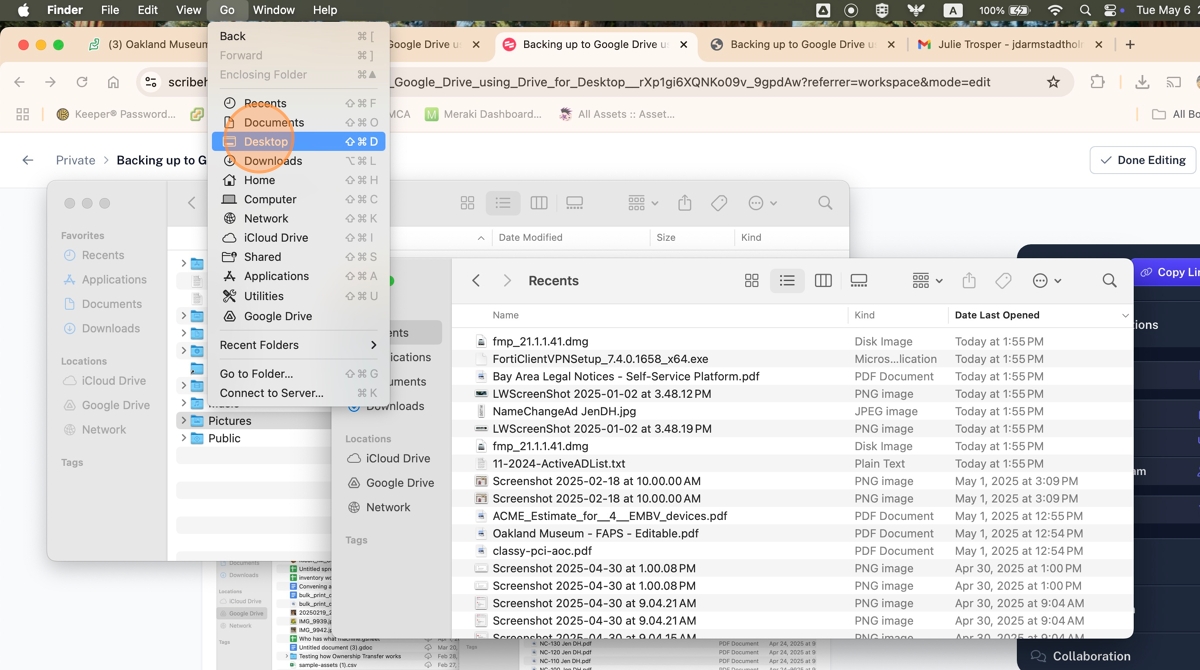The width and height of the screenshot is (1200, 670).
Task: Click the Done Editing button
Action: pos(1143,160)
